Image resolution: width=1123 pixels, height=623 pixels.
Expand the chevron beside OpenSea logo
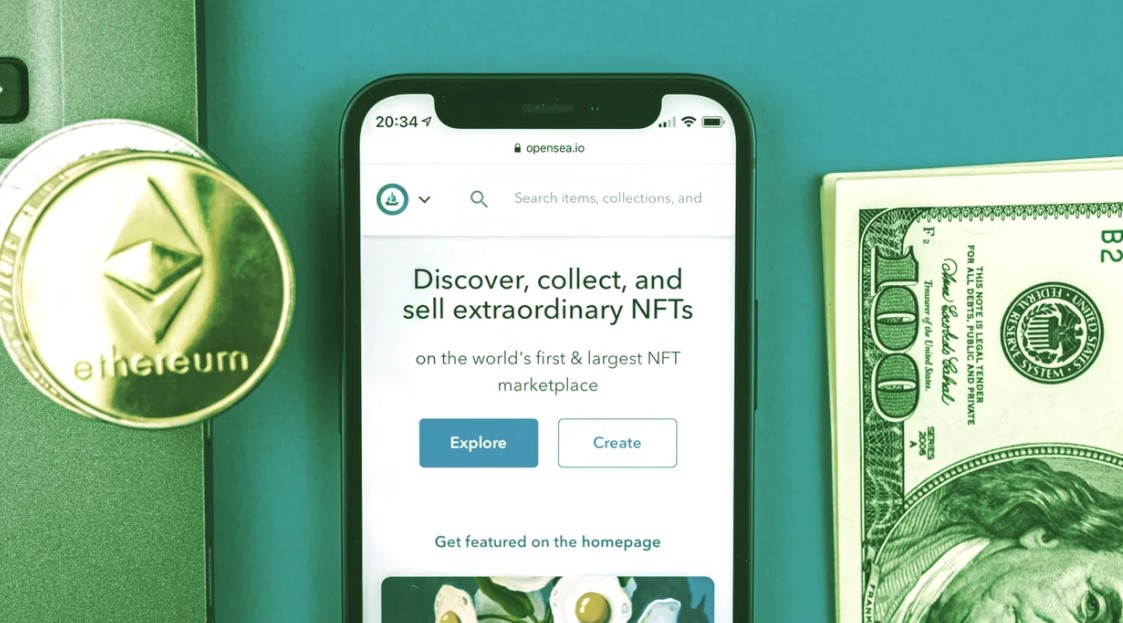425,200
